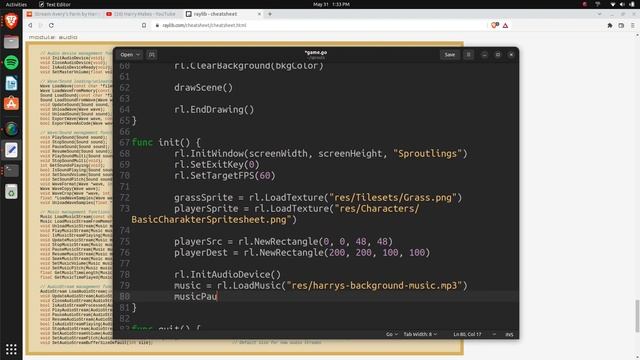The width and height of the screenshot is (640, 360).
Task: Click the playerSrc rectangle line
Action: [x=283, y=242]
